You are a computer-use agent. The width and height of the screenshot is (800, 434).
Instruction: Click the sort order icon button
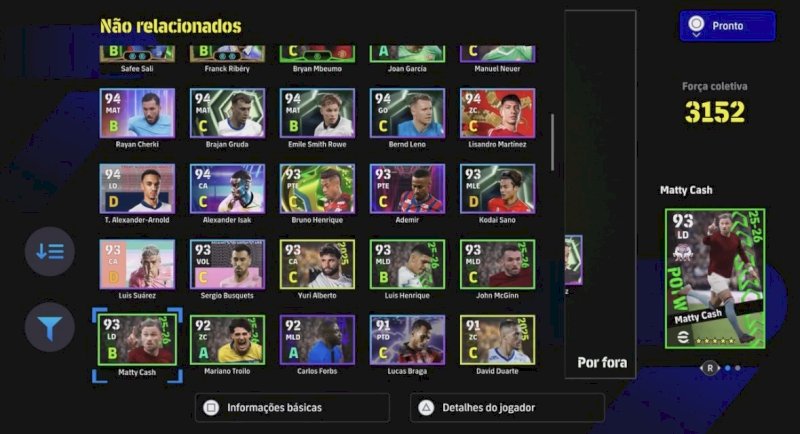pos(49,251)
